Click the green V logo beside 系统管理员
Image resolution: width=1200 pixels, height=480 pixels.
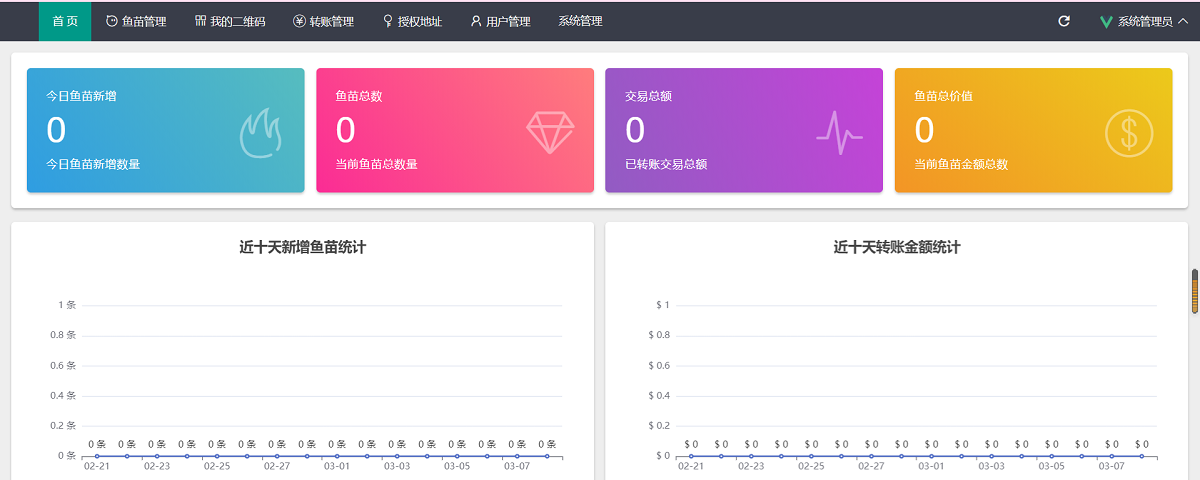coord(1106,21)
